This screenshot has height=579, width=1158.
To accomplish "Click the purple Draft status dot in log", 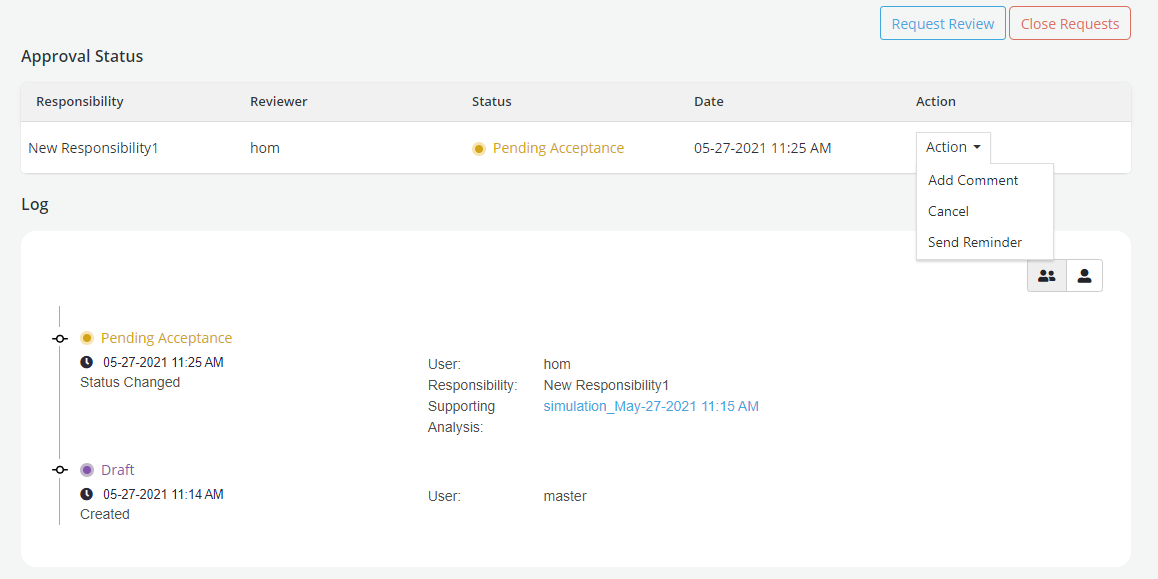I will 87,470.
